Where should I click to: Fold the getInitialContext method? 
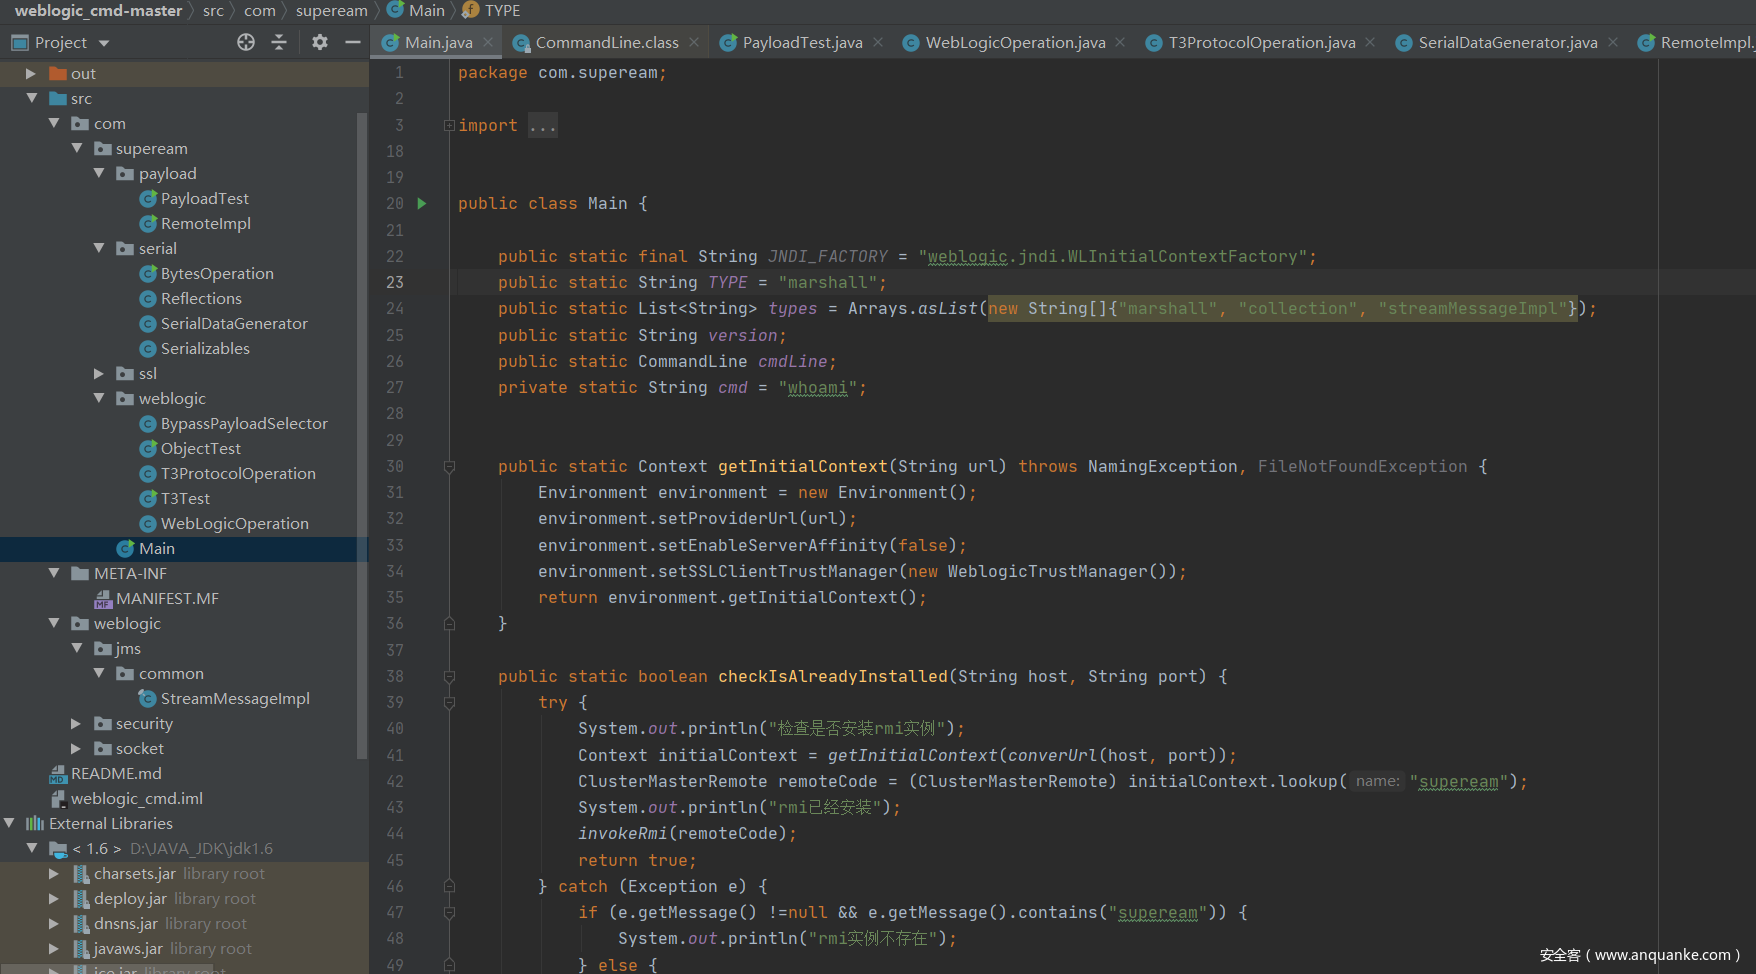point(449,467)
